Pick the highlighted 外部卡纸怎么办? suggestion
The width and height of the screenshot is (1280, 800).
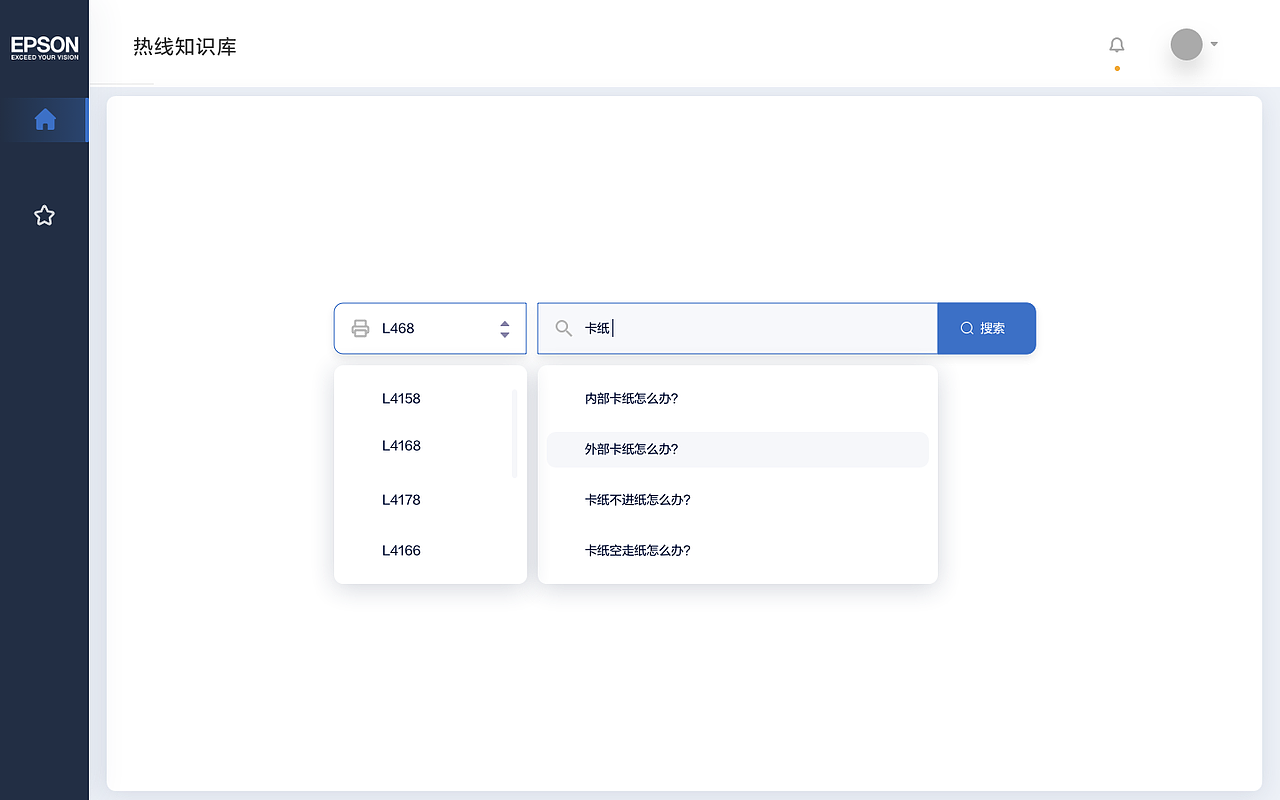(632, 449)
